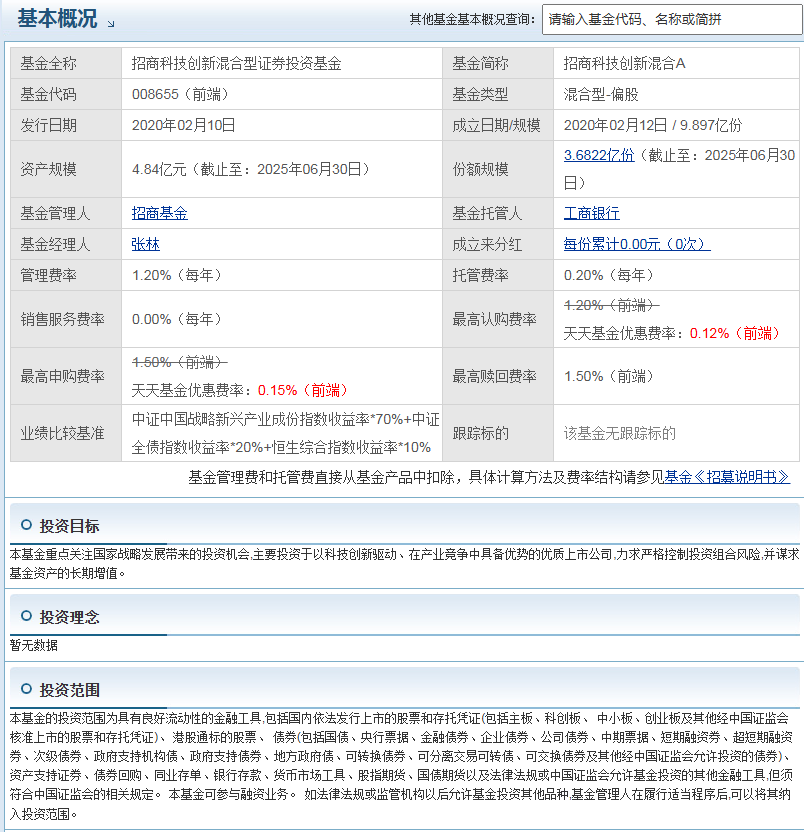Click establishment value 2020年02月12日 / 9.897亿份

[653, 125]
